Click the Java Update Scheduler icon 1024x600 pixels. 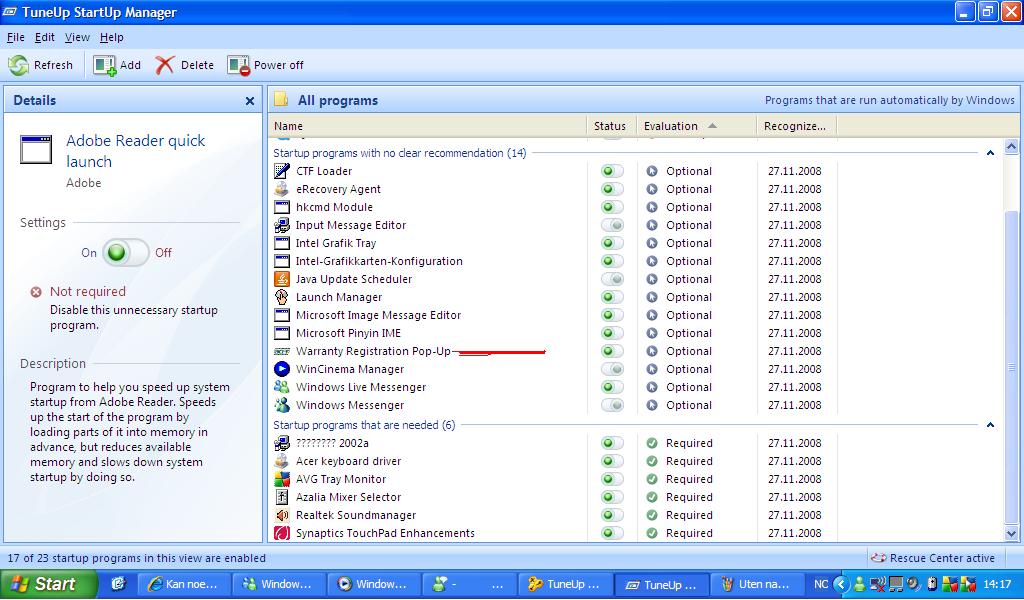pos(281,279)
